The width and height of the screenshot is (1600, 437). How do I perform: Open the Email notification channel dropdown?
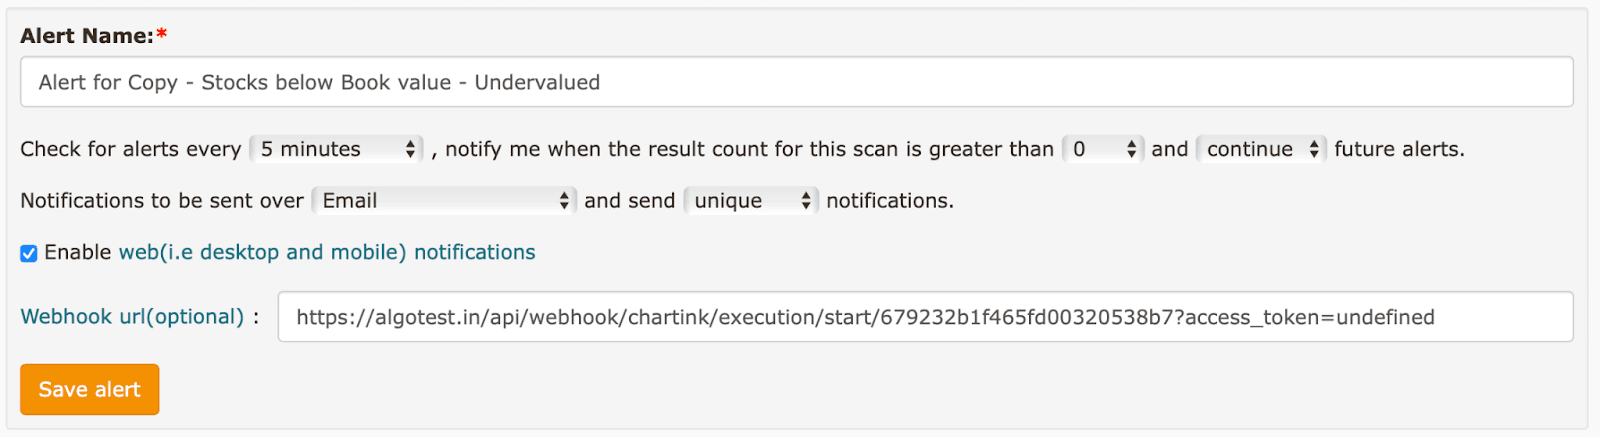tap(435, 201)
